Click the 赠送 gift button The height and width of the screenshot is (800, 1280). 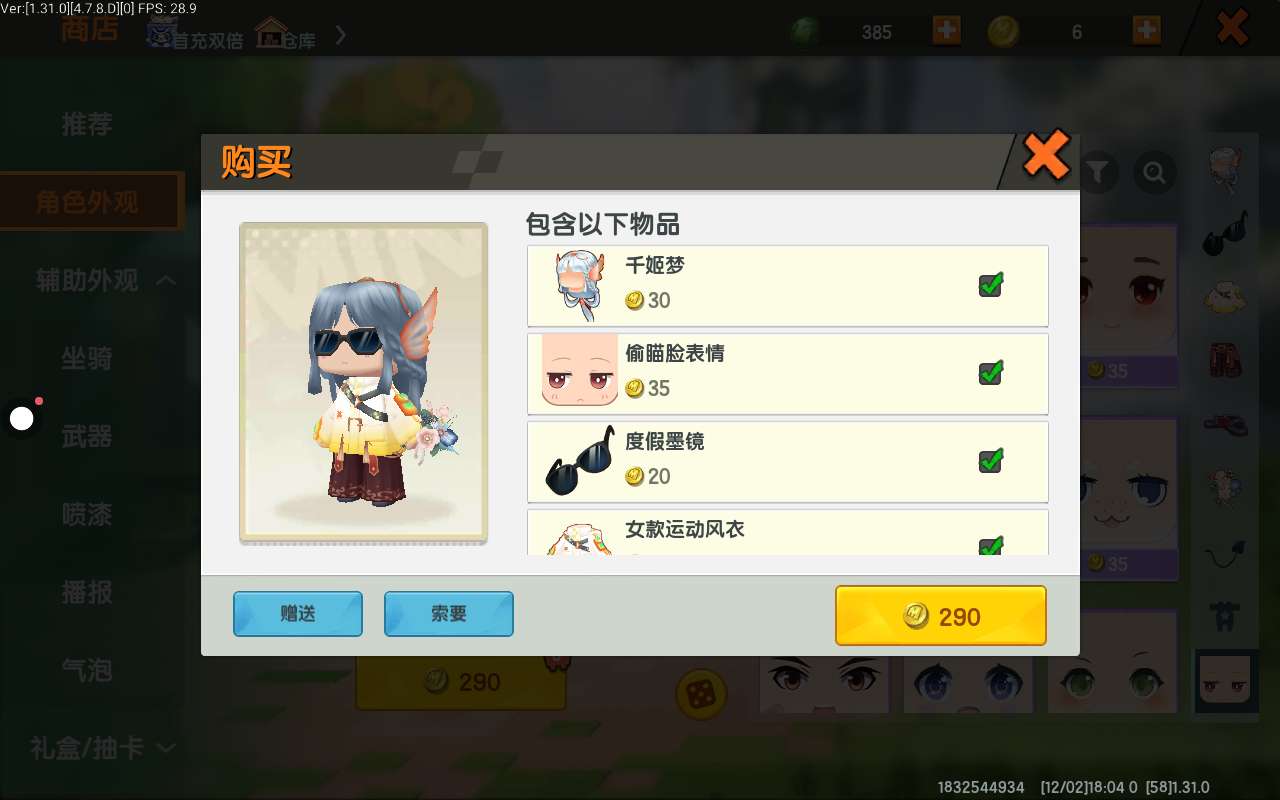click(x=298, y=614)
